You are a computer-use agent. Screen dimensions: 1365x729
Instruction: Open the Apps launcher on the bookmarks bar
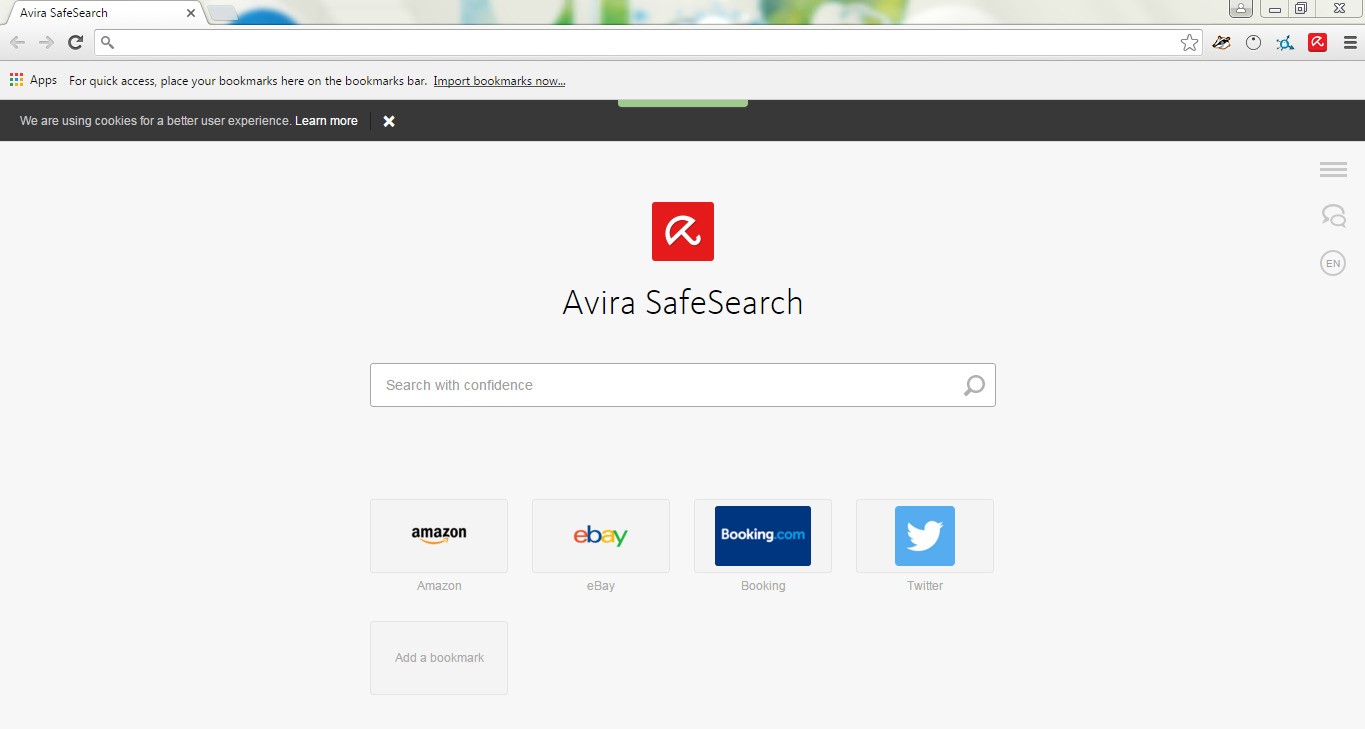click(15, 80)
